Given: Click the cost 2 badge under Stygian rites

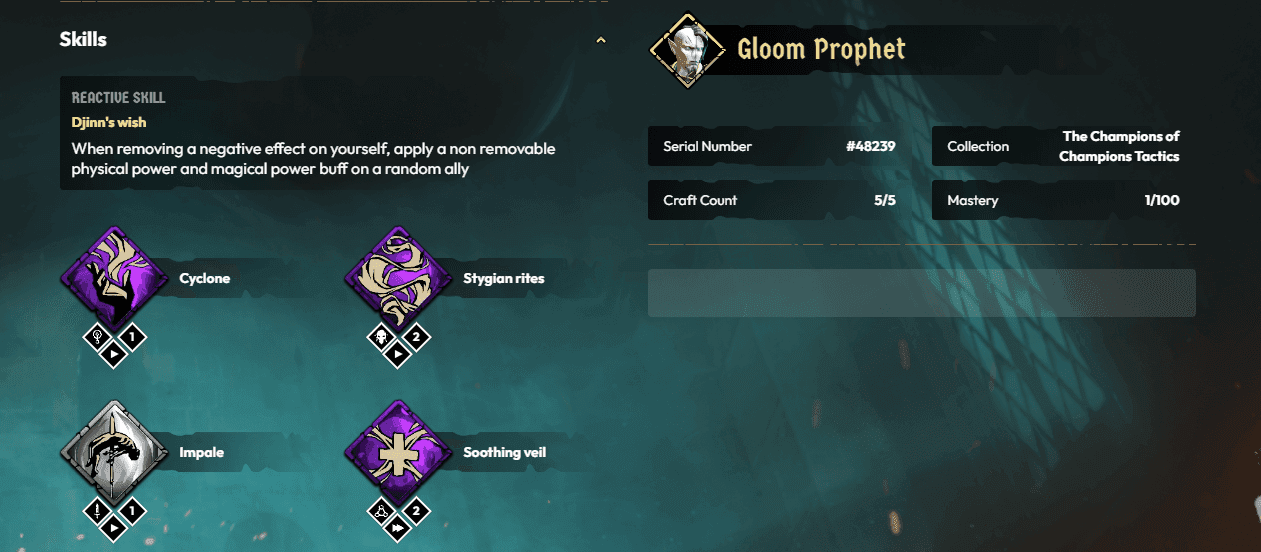Looking at the screenshot, I should click(x=416, y=337).
